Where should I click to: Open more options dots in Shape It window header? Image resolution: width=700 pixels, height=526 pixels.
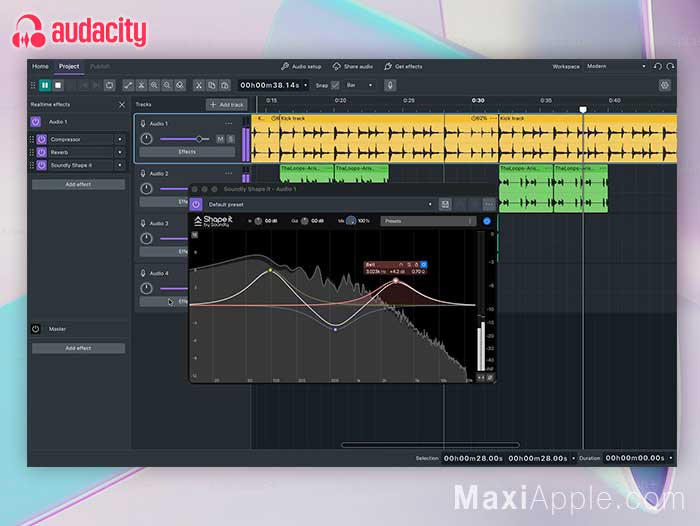point(489,205)
